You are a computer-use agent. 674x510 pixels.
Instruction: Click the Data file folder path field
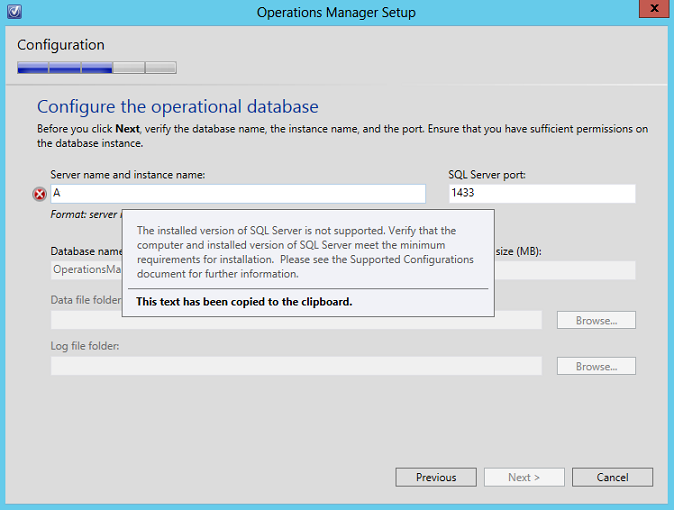(296, 320)
